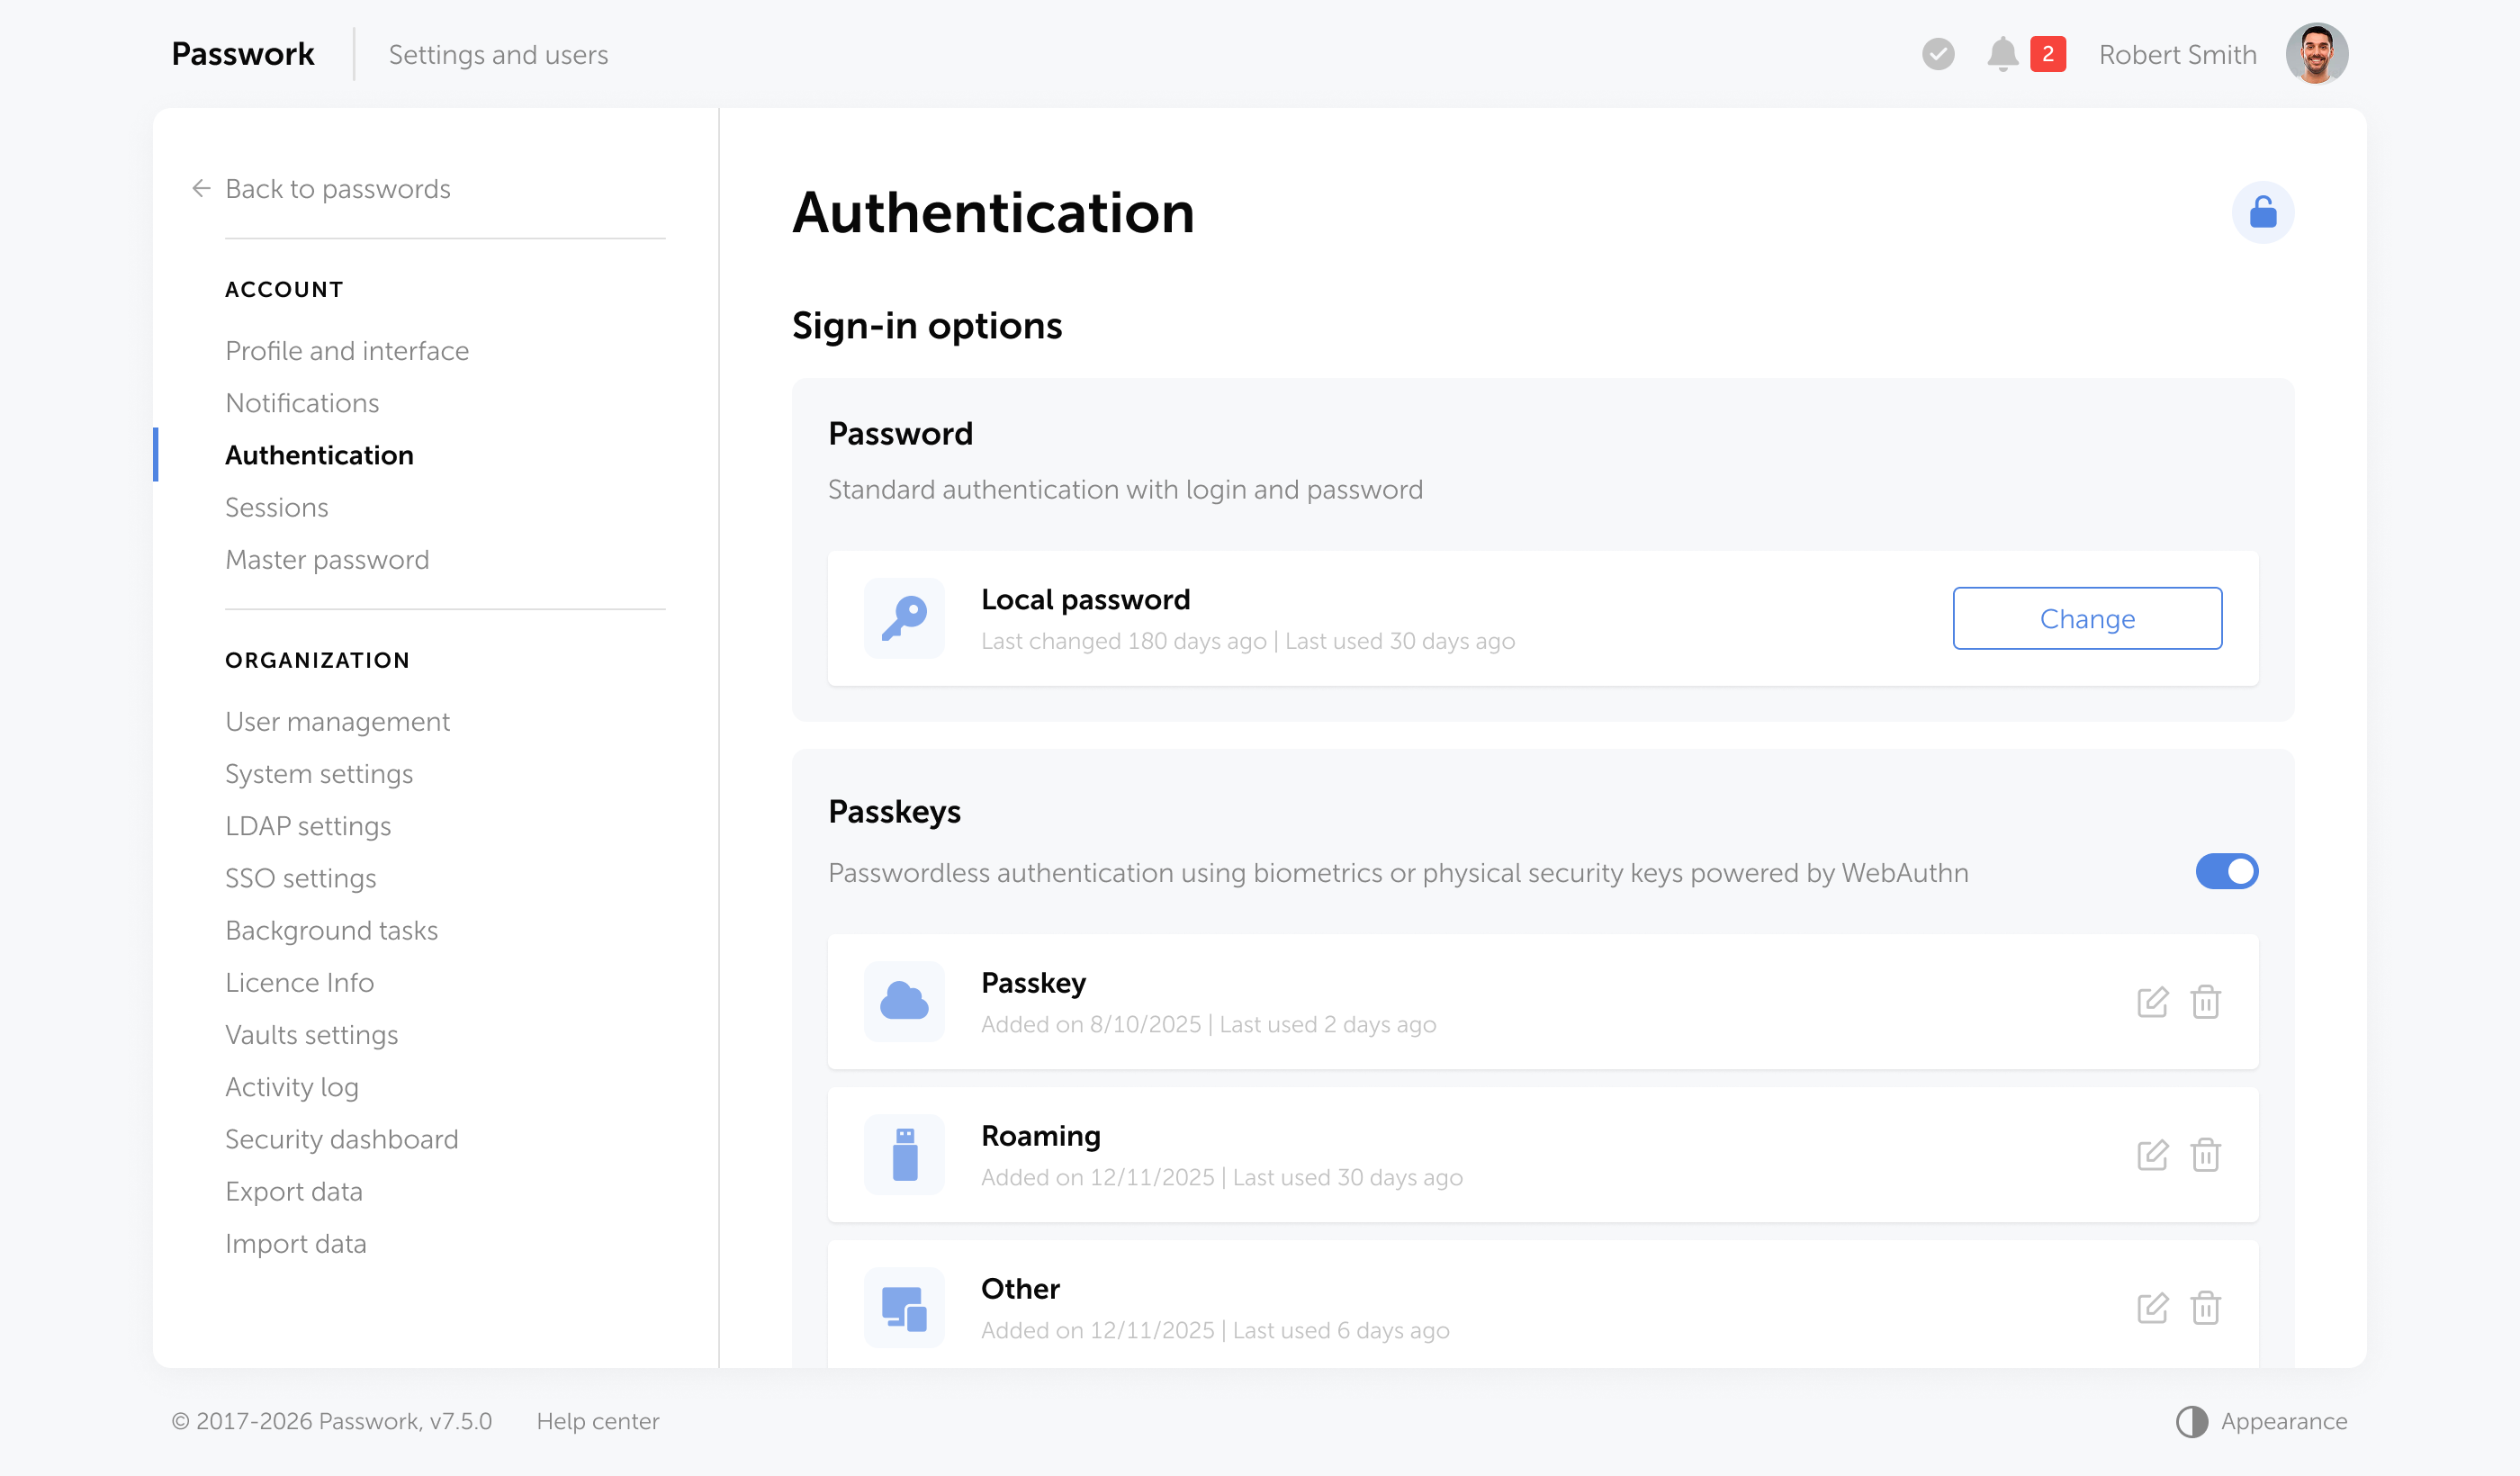Screen dimensions: 2520x1476
Task: Toggle Appearance theme at bottom right
Action: click(x=2261, y=1421)
